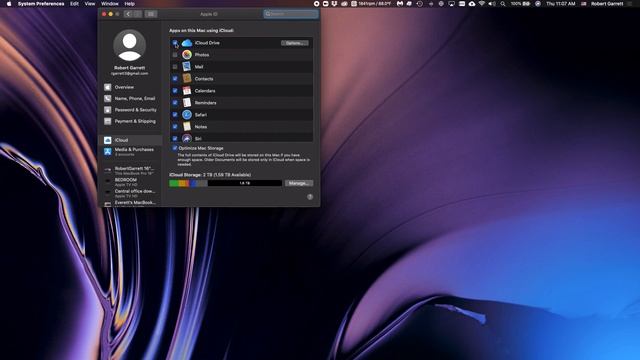The image size is (640, 360).
Task: Click the Search field in System Preferences
Action: pos(291,14)
